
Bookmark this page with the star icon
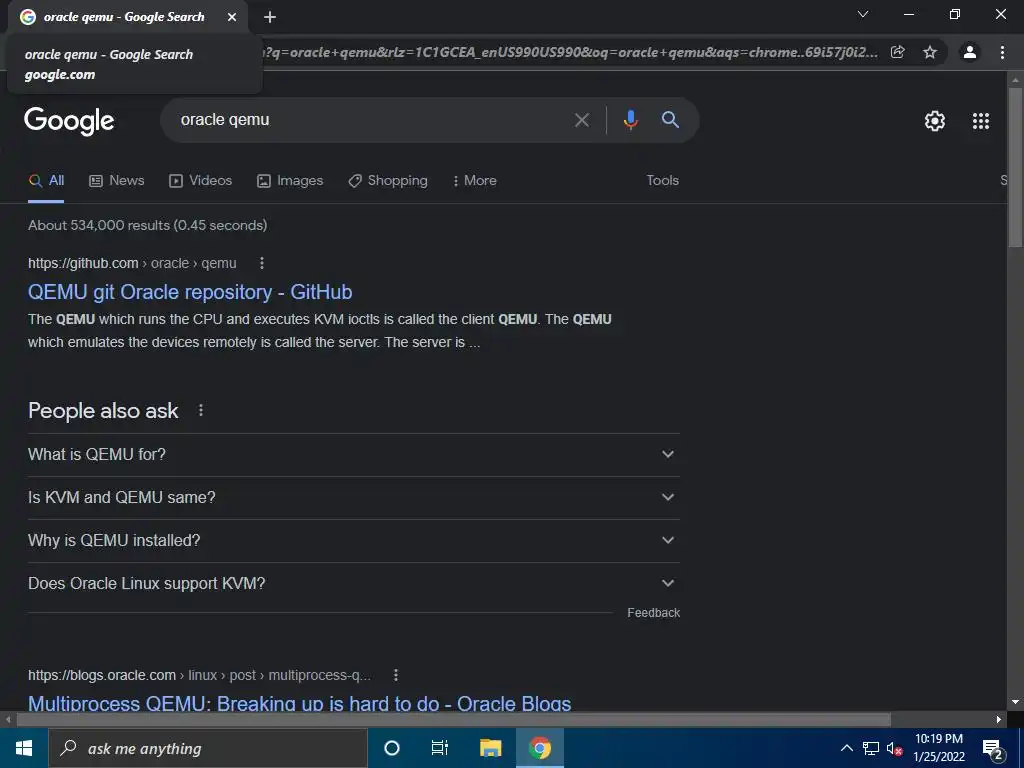(x=930, y=52)
